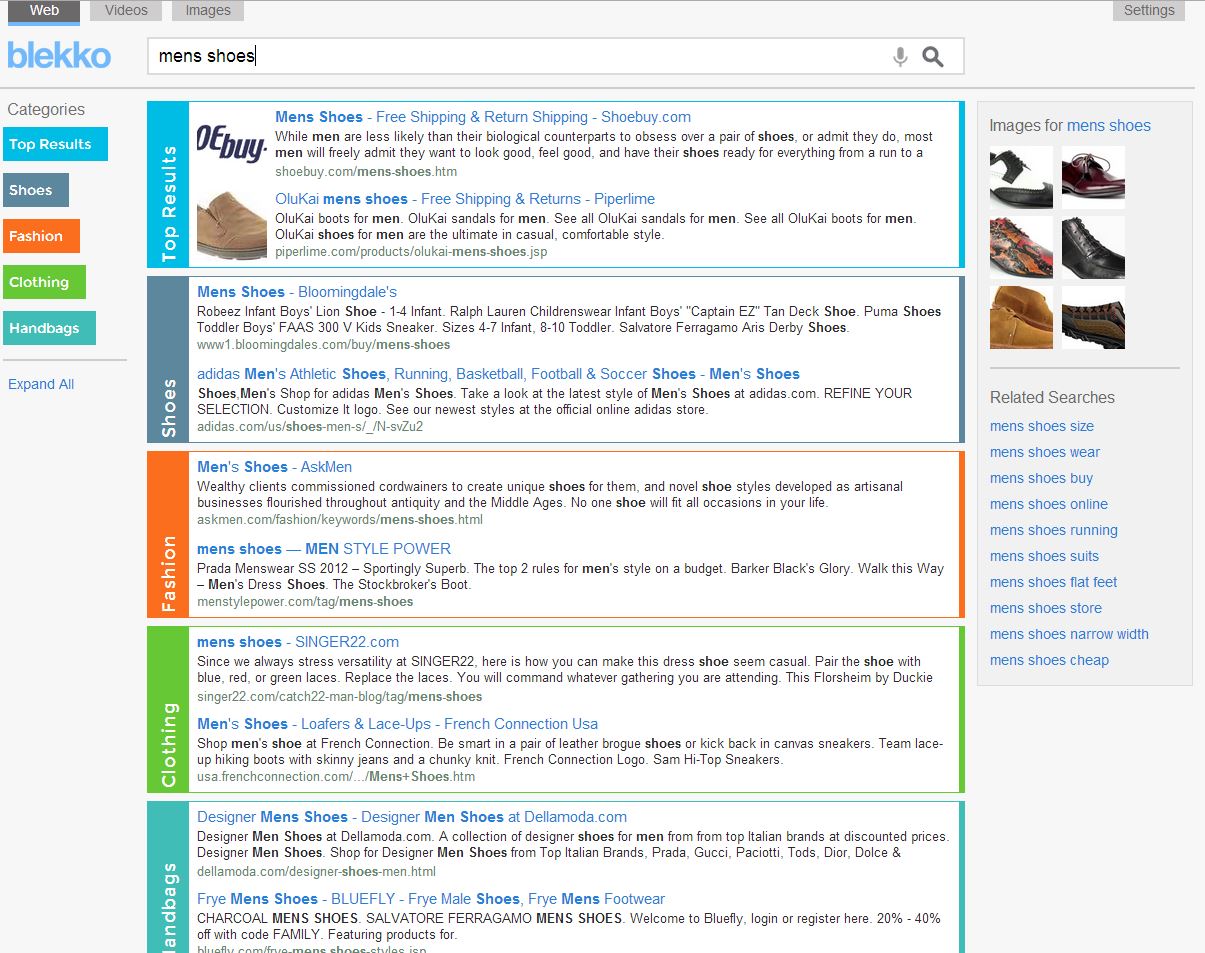This screenshot has width=1205, height=953.
Task: Click the magnifying glass search icon
Action: (x=933, y=57)
